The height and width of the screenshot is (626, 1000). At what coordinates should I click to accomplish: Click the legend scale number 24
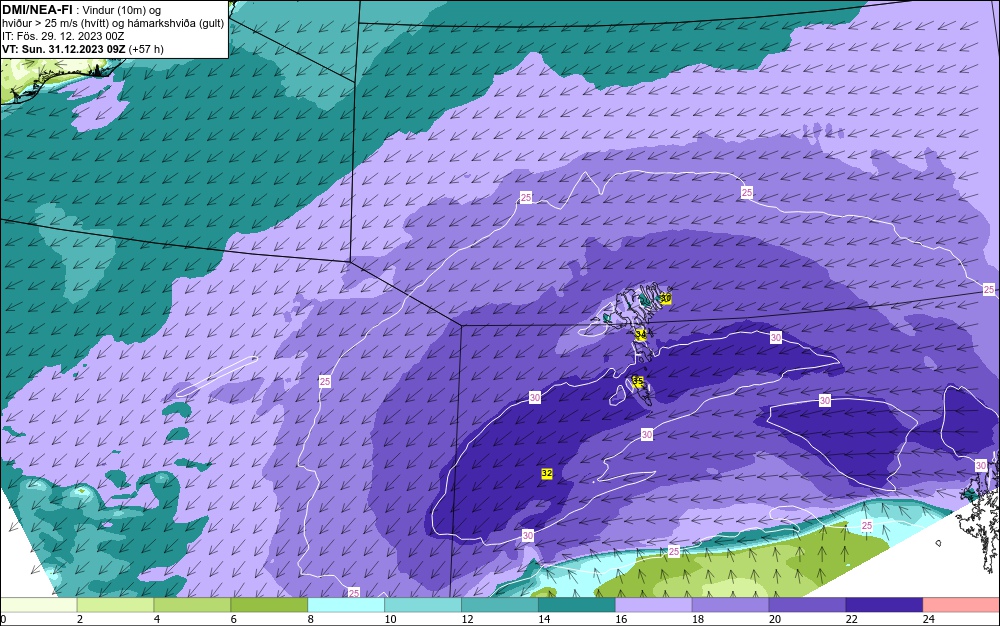[929, 619]
